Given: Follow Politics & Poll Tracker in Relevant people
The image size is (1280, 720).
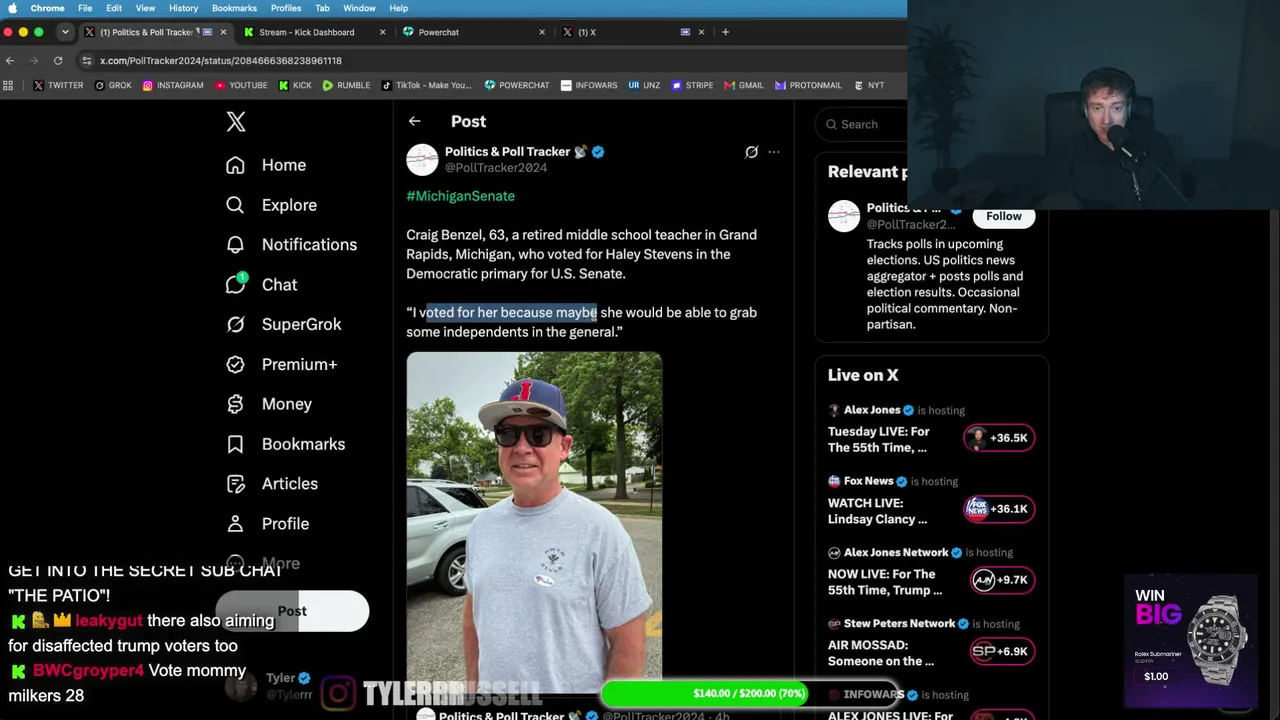Looking at the screenshot, I should (1004, 217).
